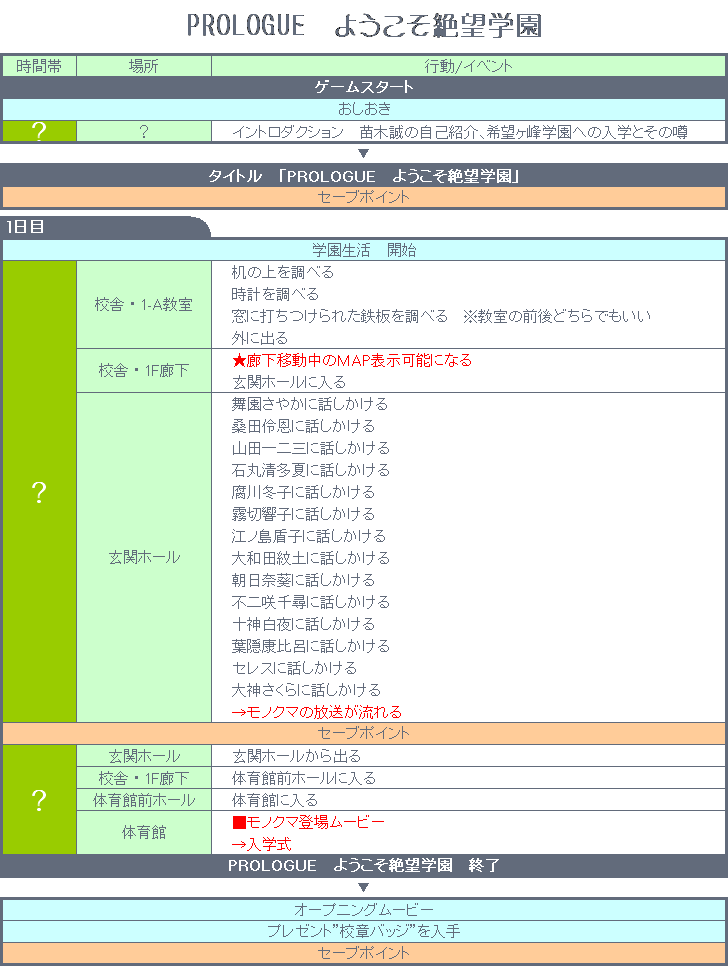Click the オープニングムービー row
The image size is (728, 971).
[364, 910]
